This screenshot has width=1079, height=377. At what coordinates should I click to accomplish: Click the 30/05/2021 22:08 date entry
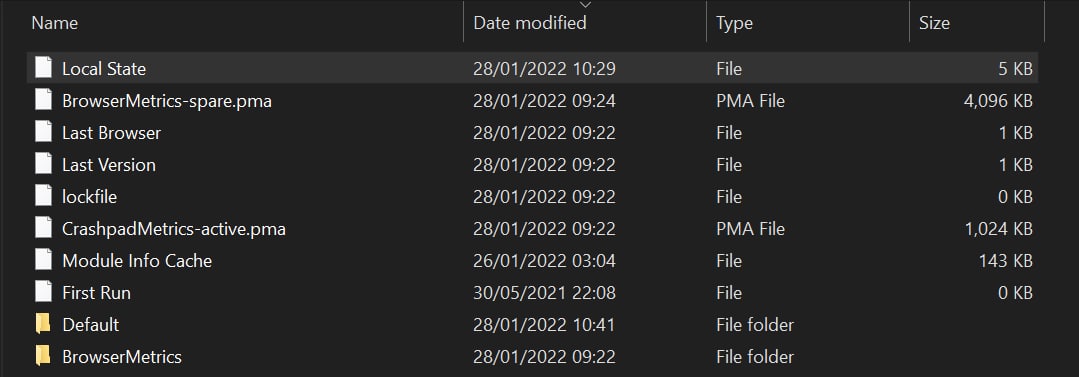tap(544, 292)
